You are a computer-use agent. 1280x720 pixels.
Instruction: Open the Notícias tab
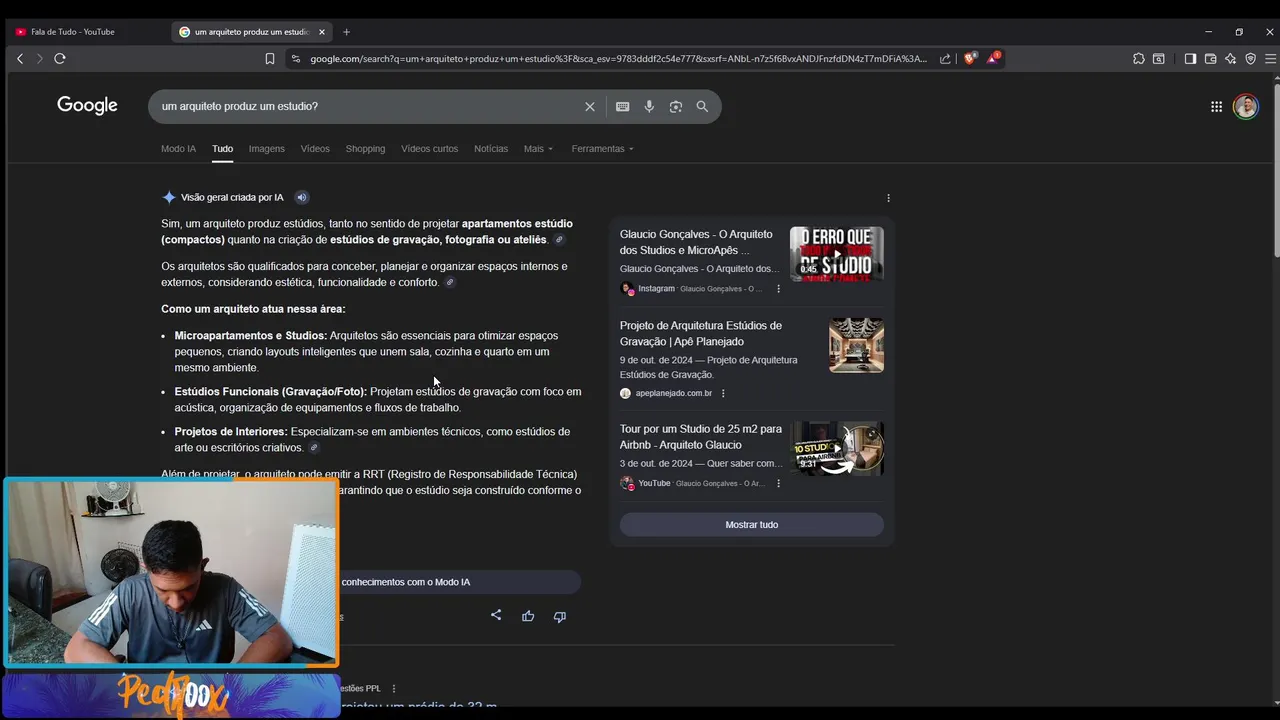(x=491, y=149)
